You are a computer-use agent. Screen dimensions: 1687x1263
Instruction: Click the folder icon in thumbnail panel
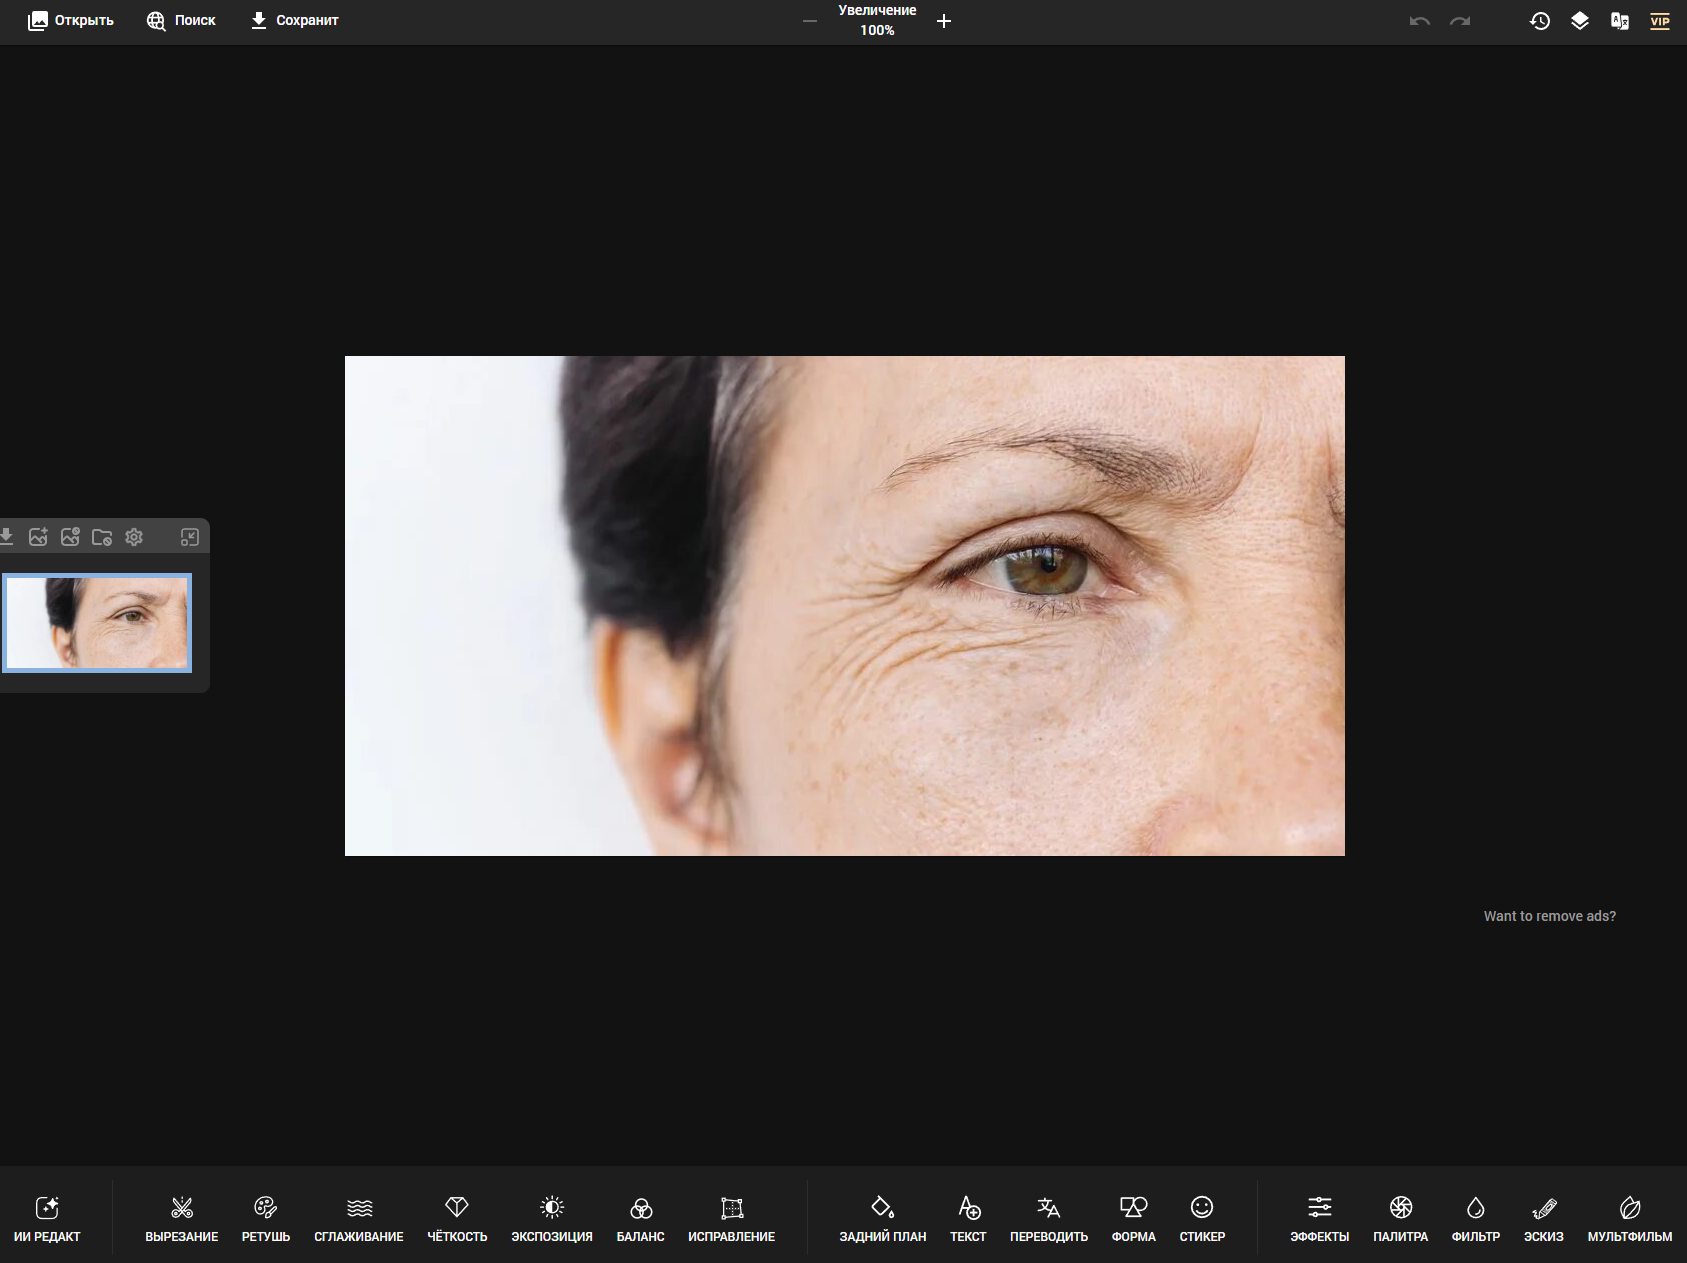(102, 537)
